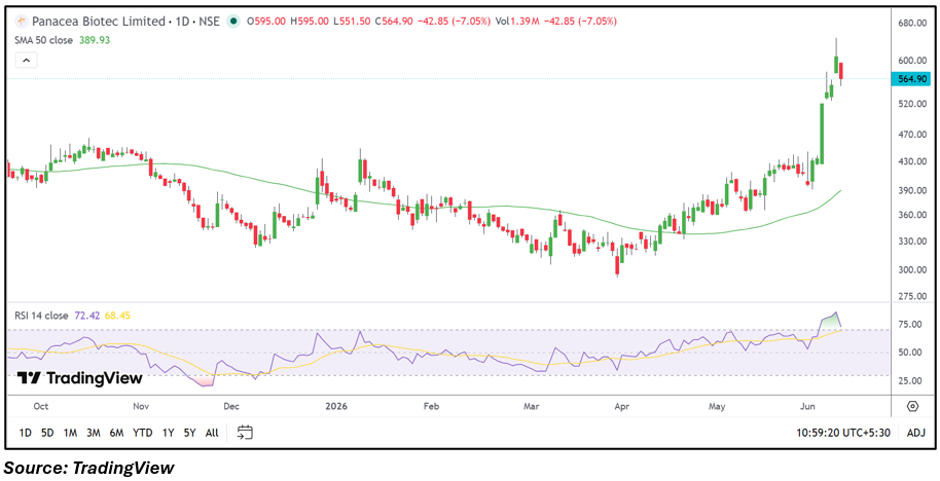The image size is (940, 481).
Task: Click the Panacea Biotec Limited symbol title
Action: point(97,22)
